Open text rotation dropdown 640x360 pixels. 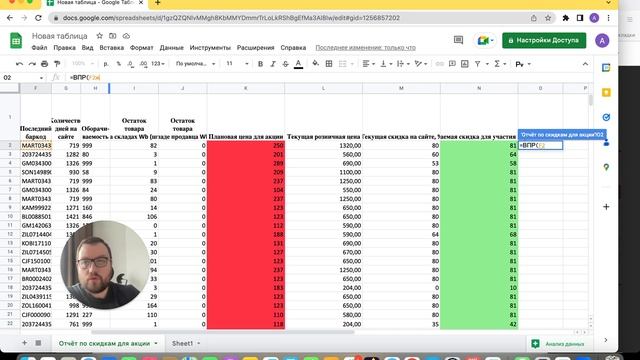420,64
